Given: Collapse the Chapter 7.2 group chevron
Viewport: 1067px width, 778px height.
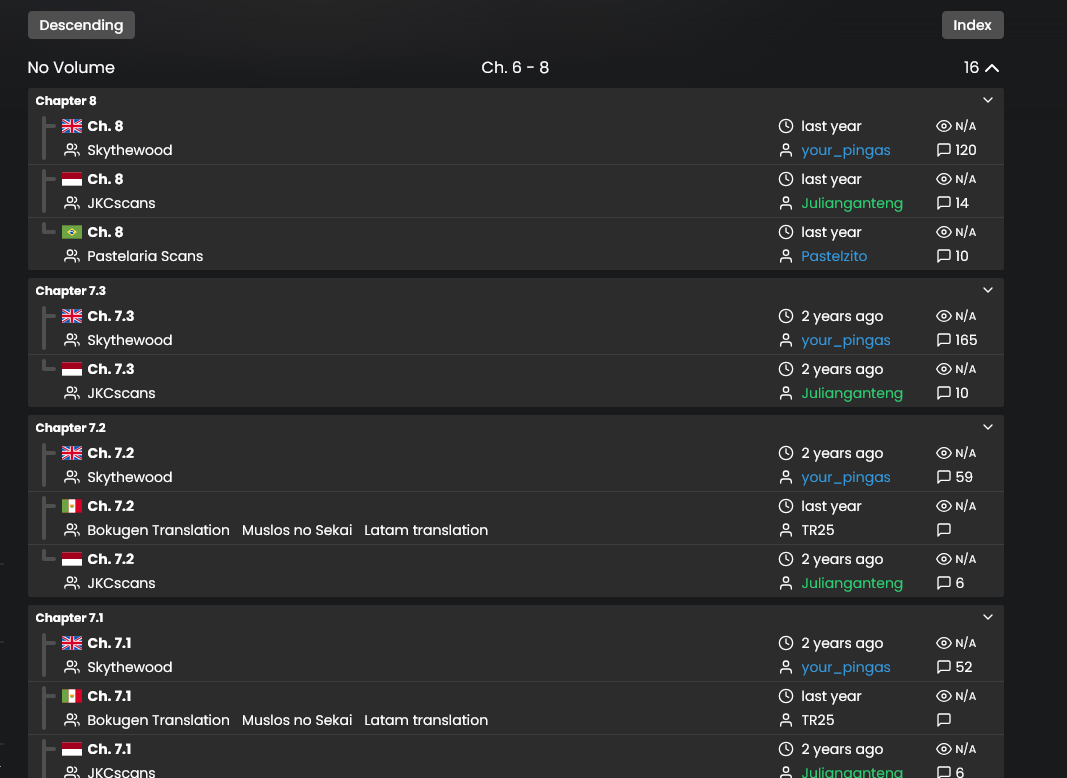Looking at the screenshot, I should point(988,427).
